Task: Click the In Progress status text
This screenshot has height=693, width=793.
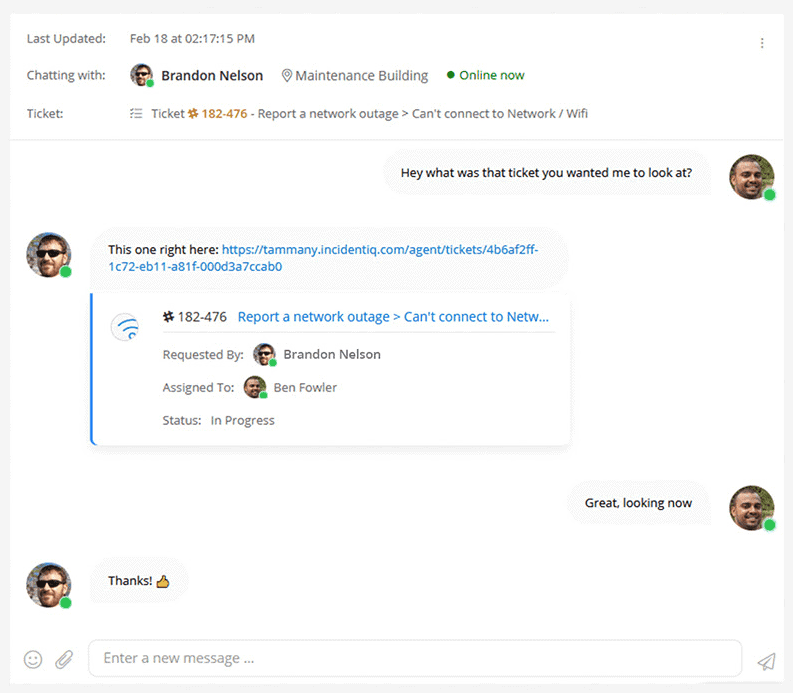Action: pyautogui.click(x=242, y=420)
